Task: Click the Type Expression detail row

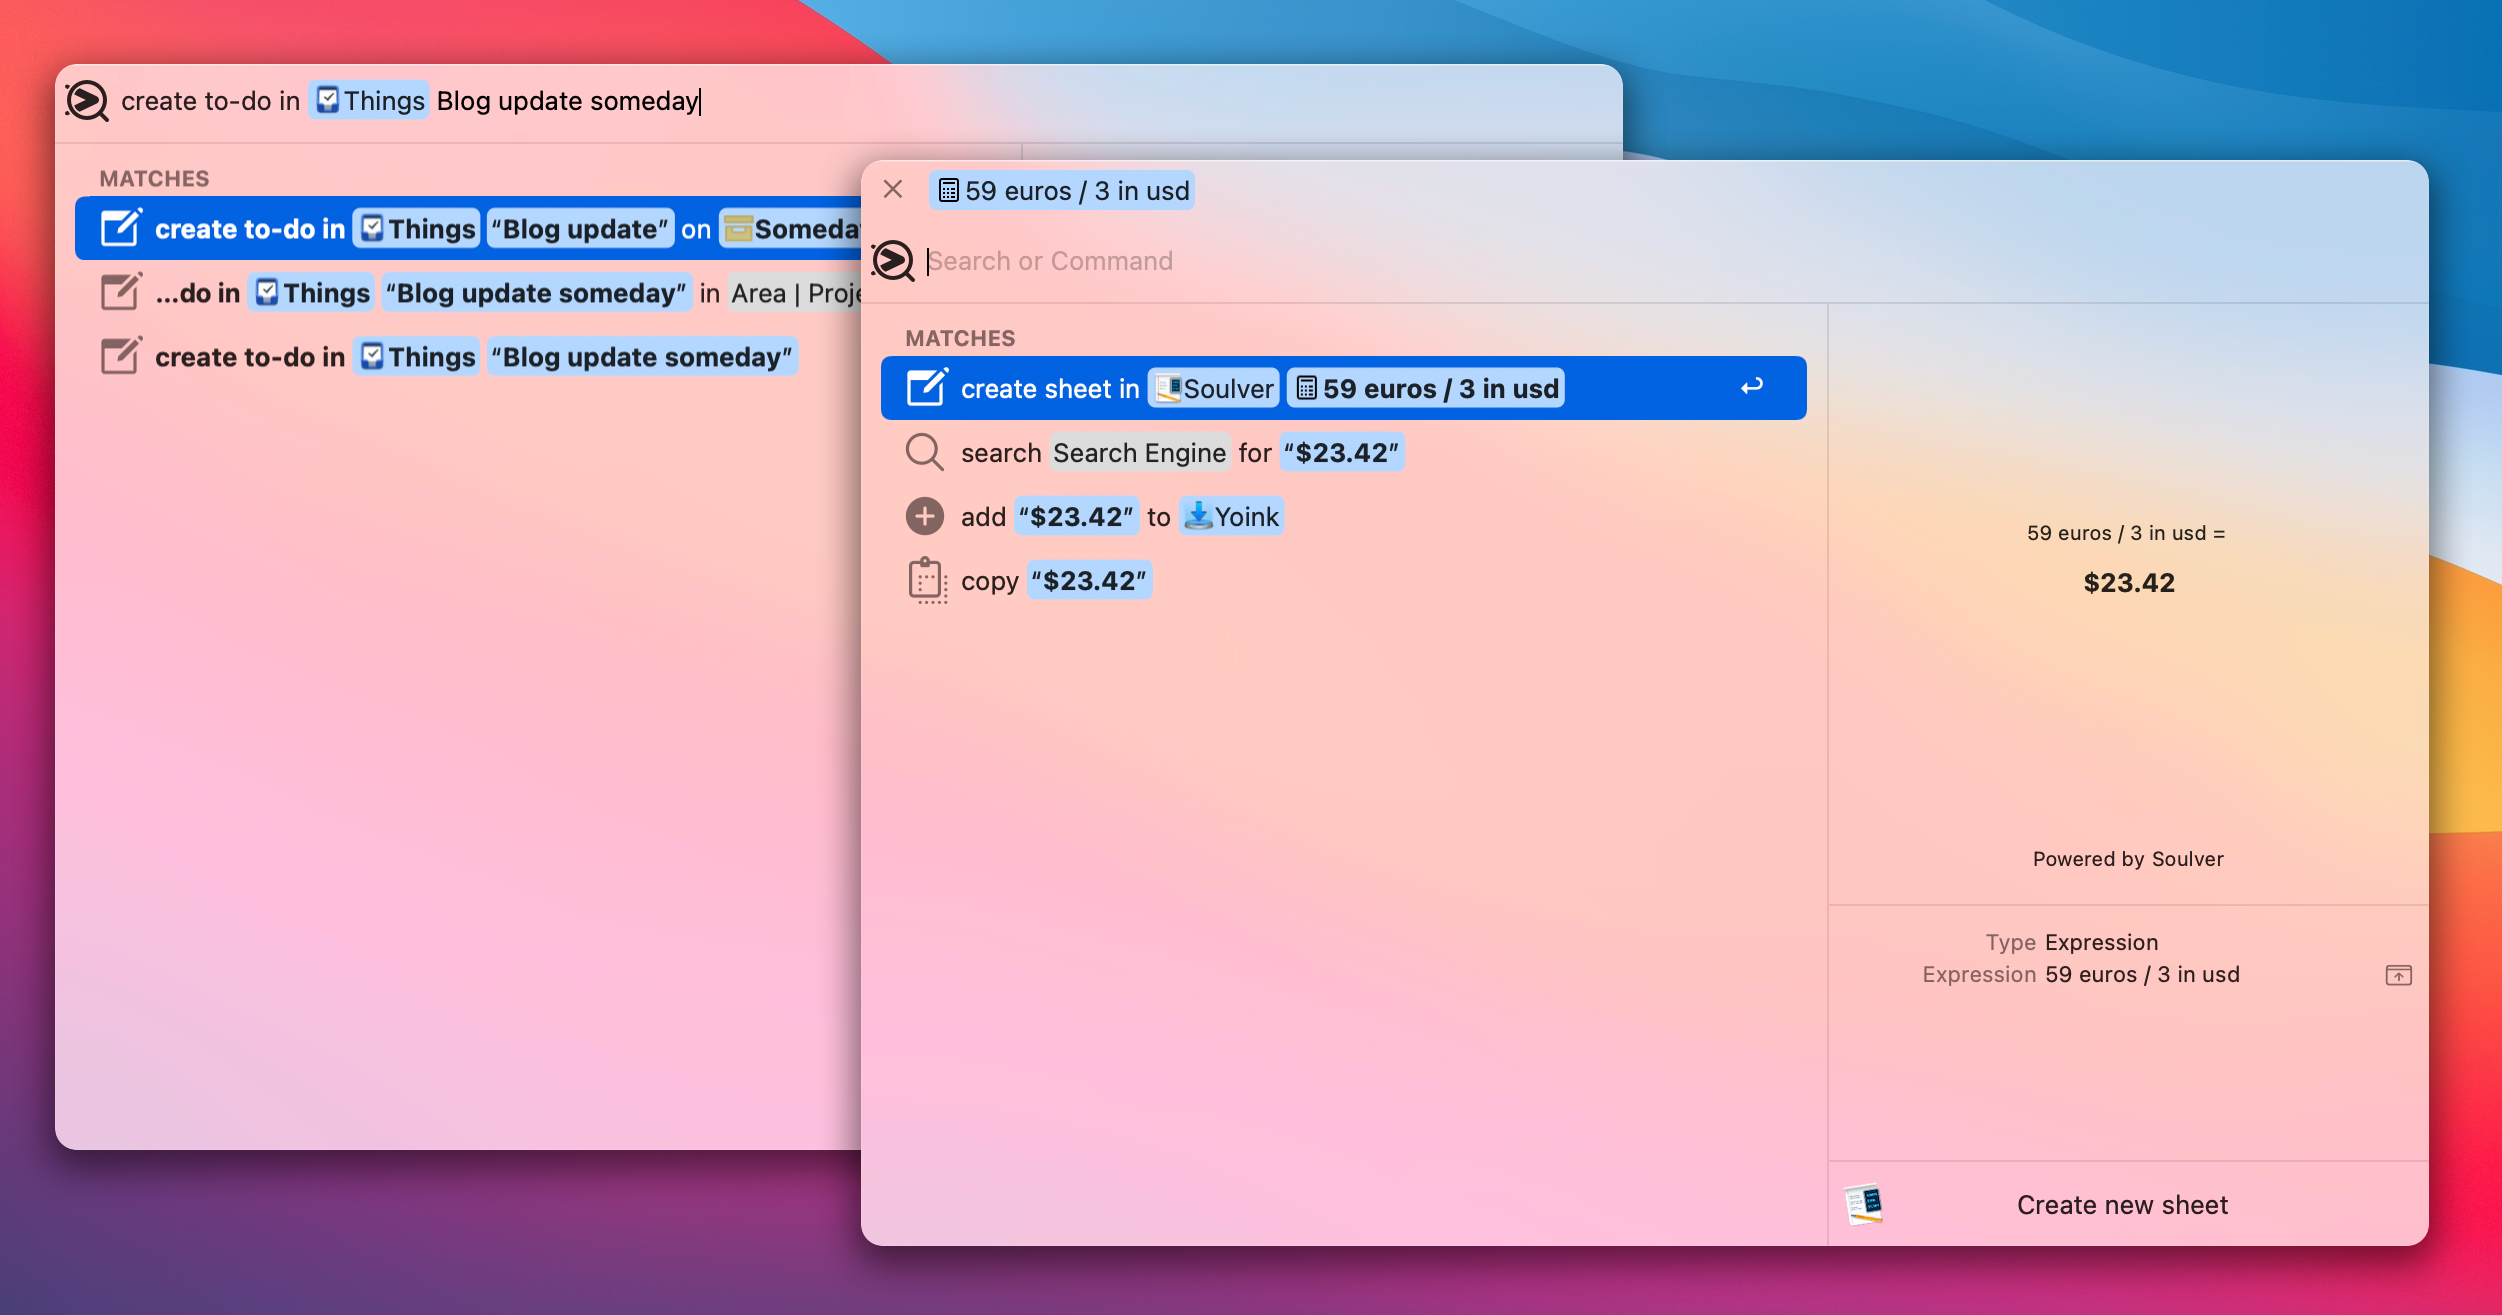Action: click(2072, 942)
